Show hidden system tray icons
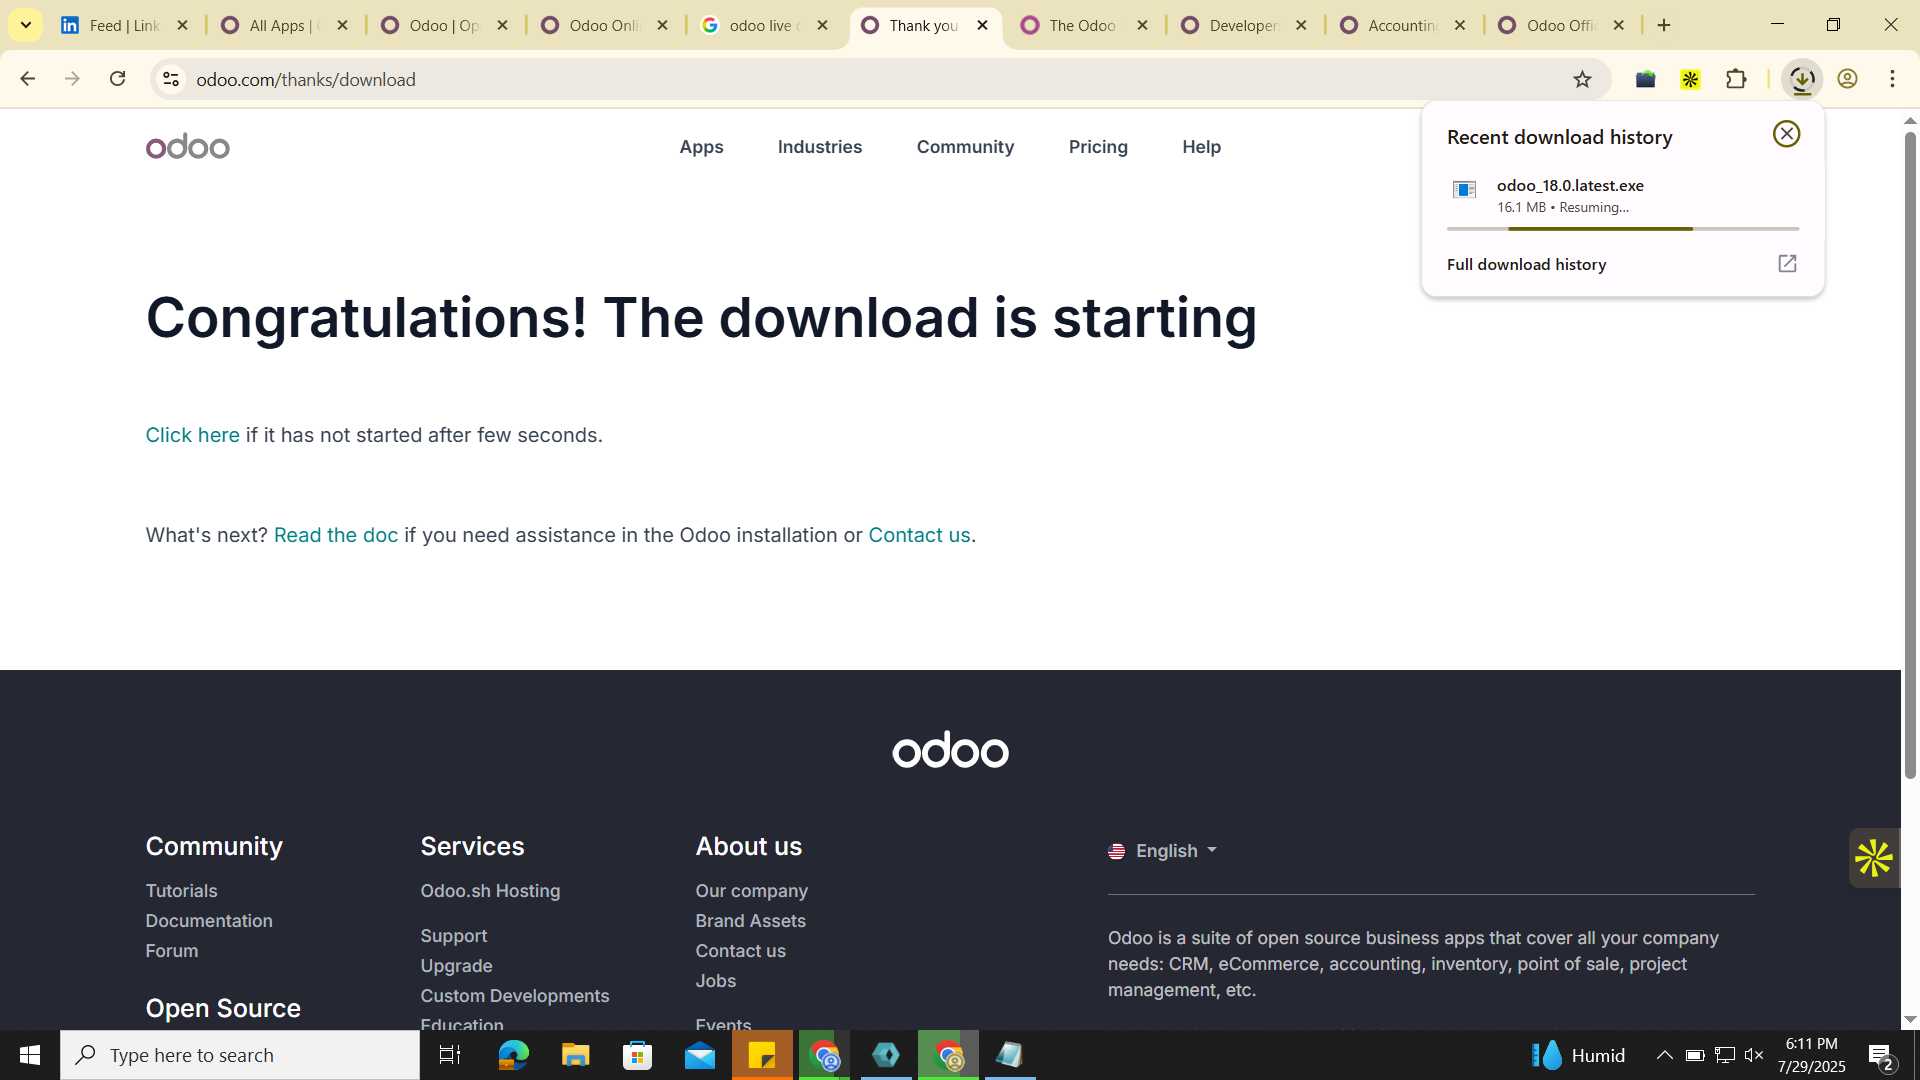Image resolution: width=1920 pixels, height=1080 pixels. click(1664, 1055)
